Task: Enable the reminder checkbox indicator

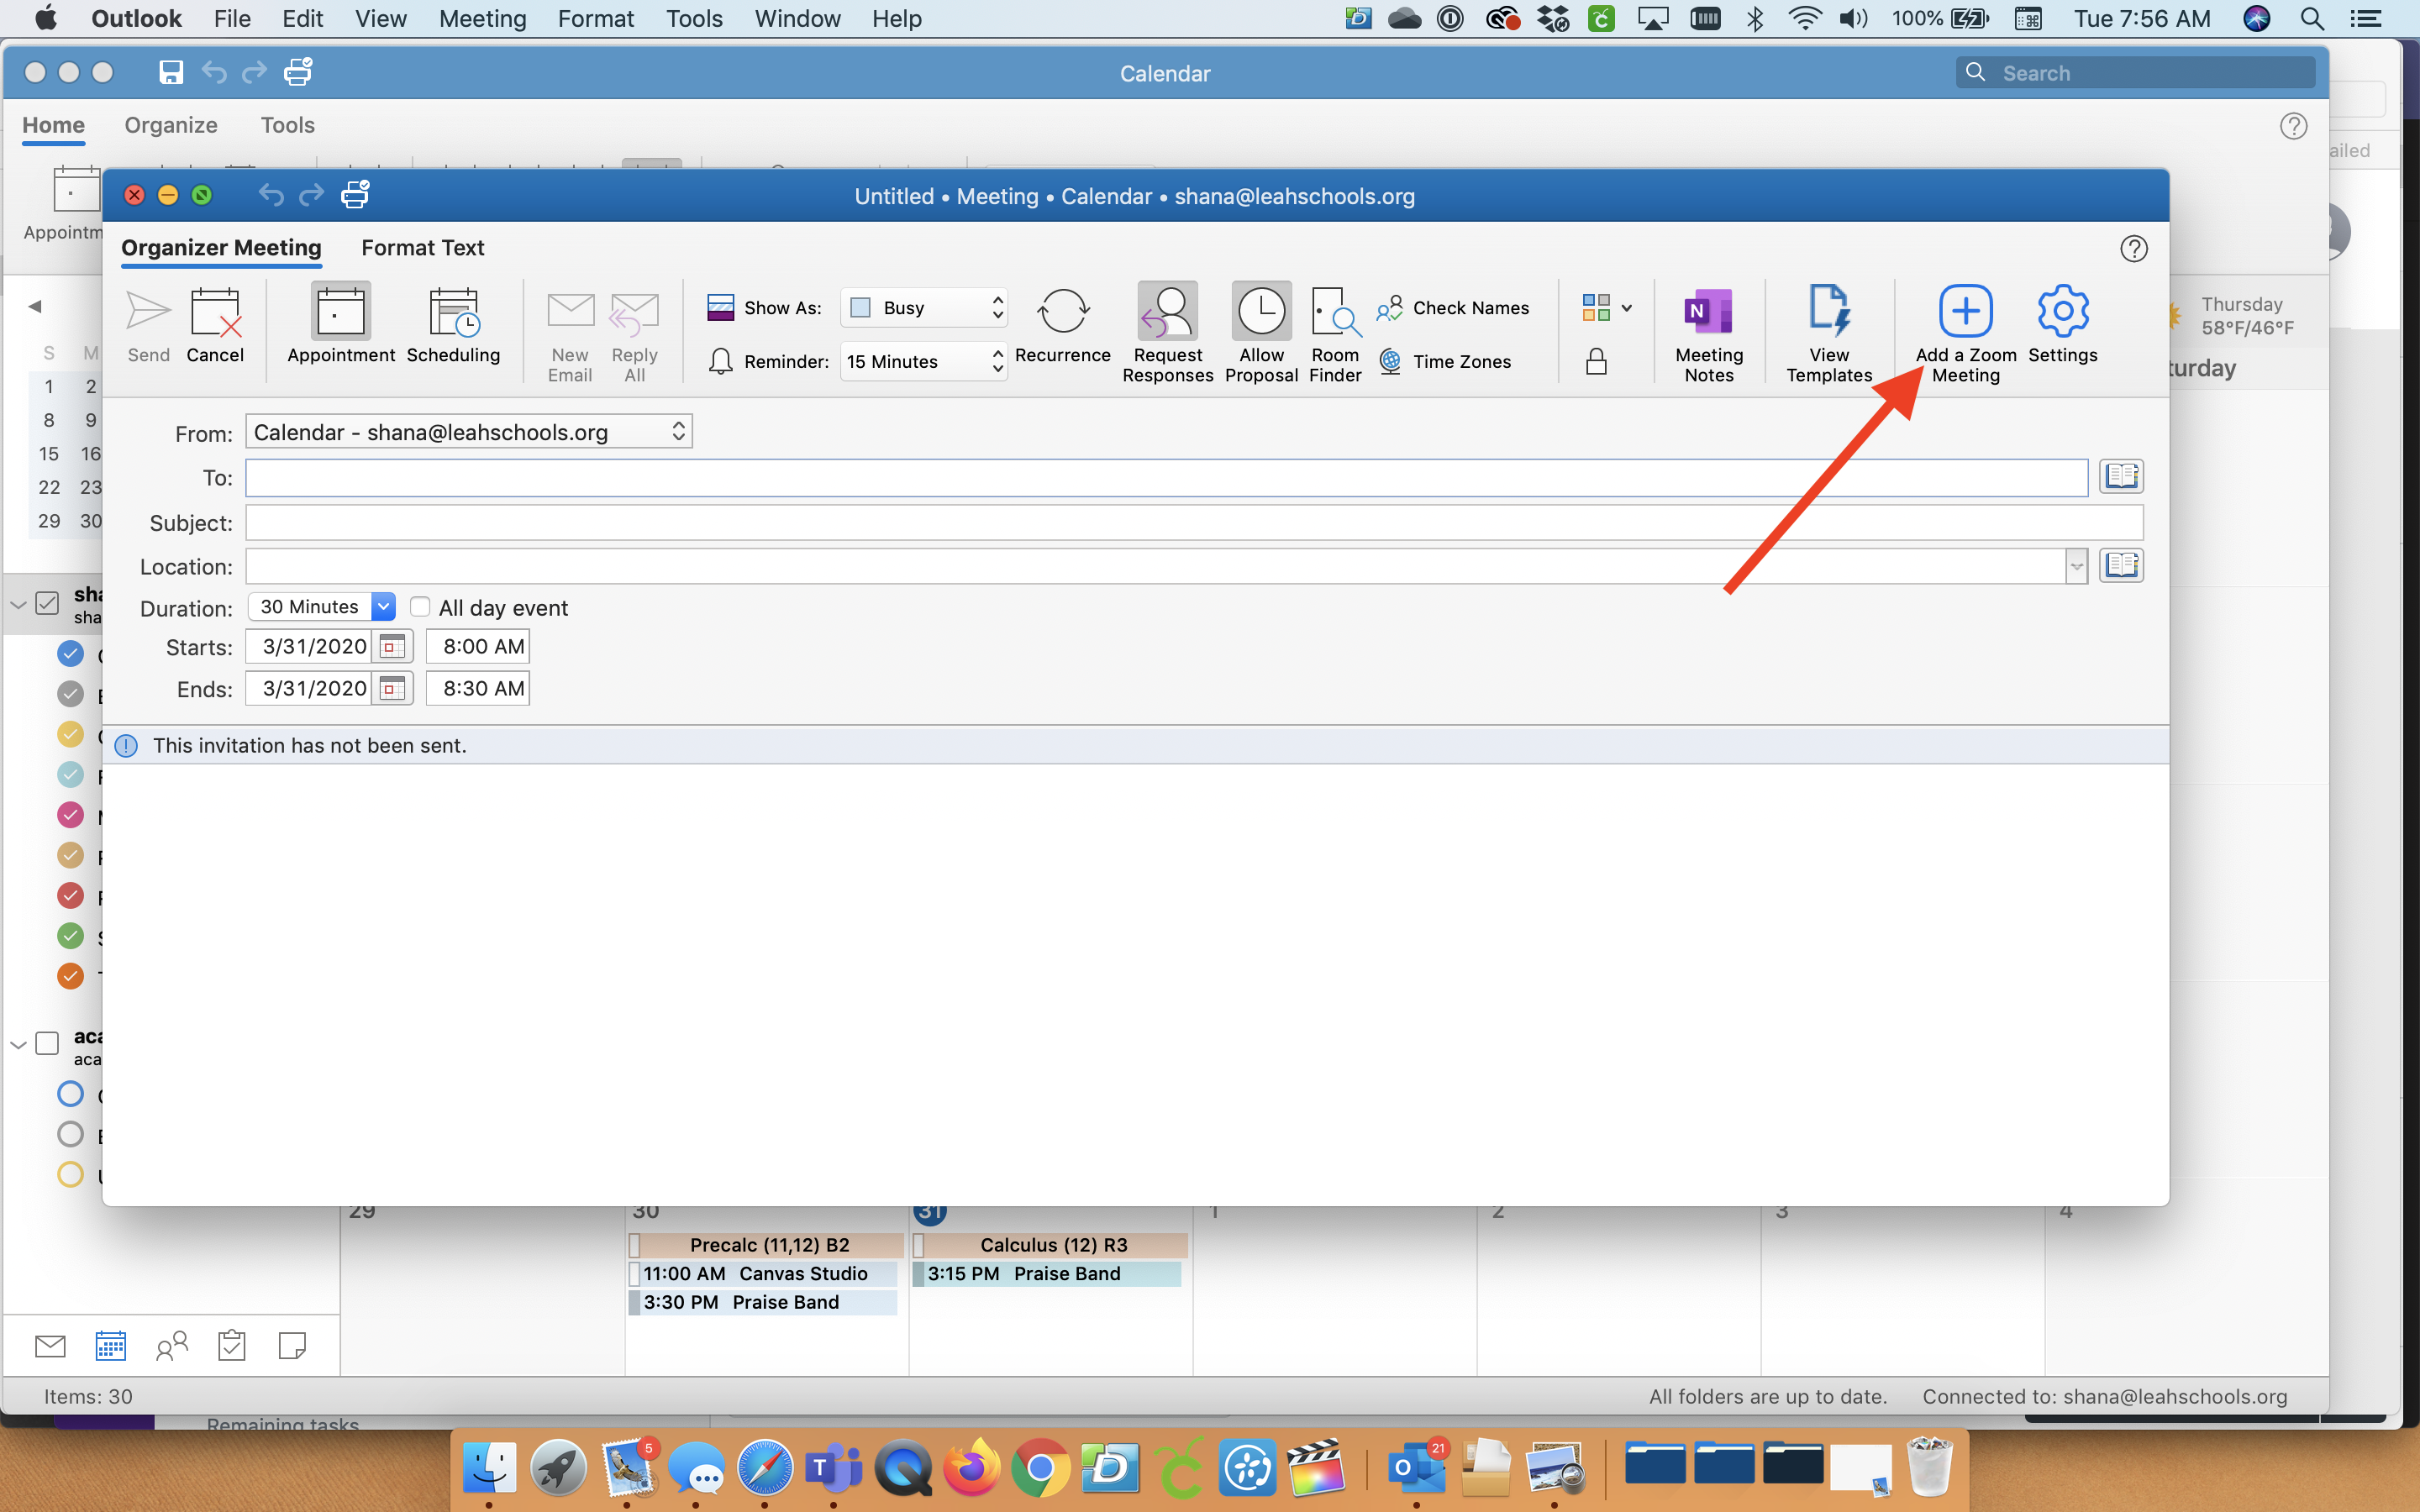Action: click(721, 360)
